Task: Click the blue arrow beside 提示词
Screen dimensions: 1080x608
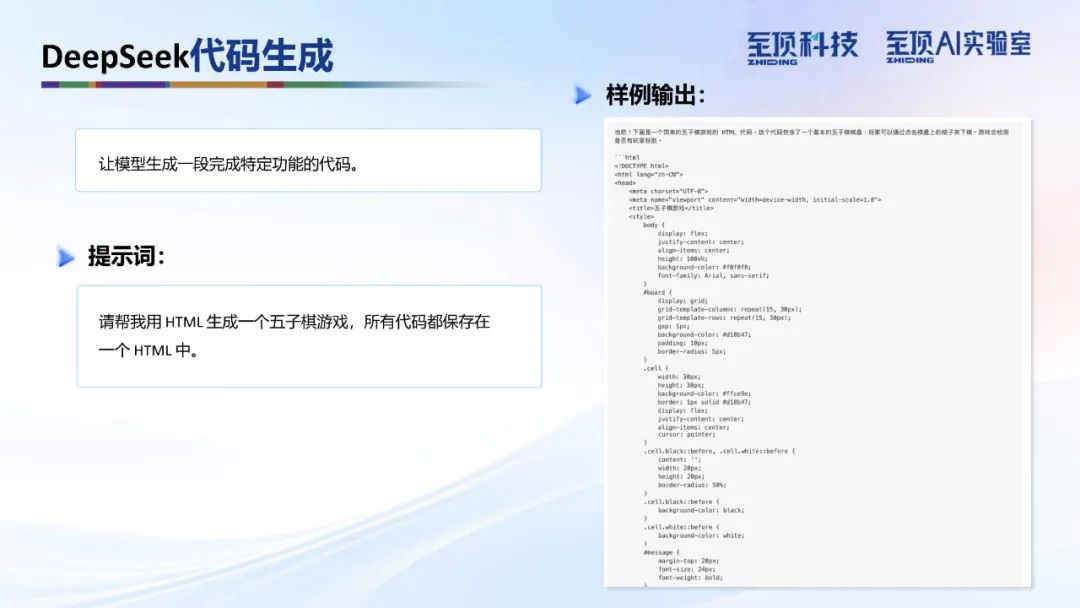Action: pyautogui.click(x=66, y=257)
